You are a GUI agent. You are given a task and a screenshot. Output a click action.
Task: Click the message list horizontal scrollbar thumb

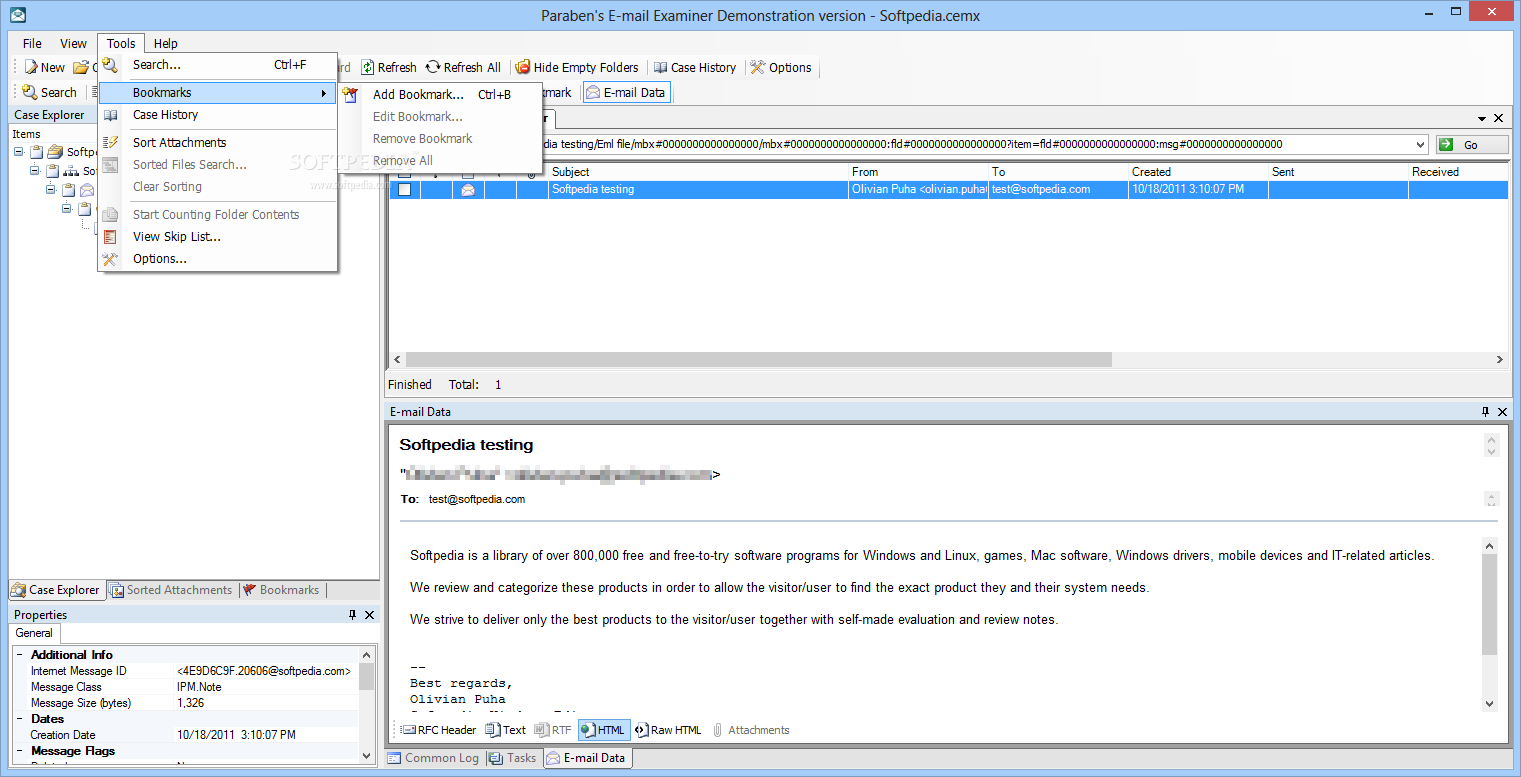point(758,359)
